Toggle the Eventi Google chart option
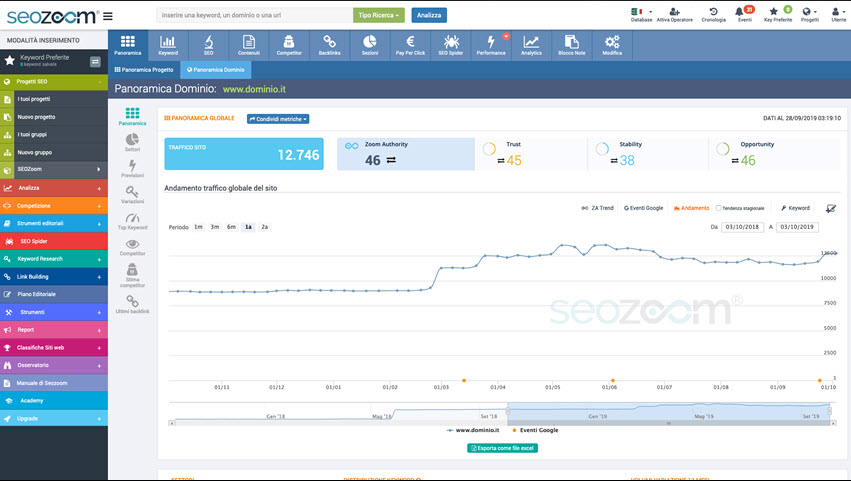This screenshot has height=481, width=851. (644, 208)
